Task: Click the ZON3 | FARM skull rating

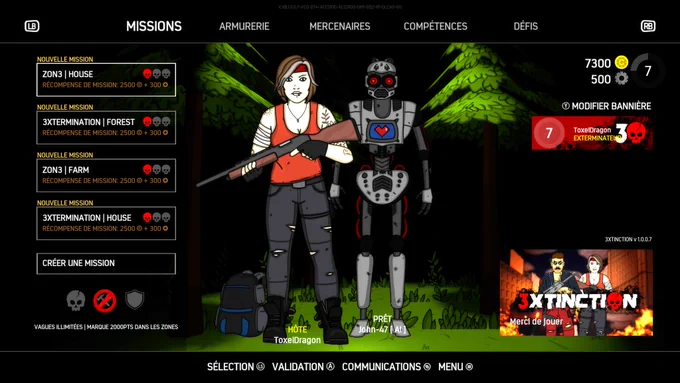Action: pos(157,170)
